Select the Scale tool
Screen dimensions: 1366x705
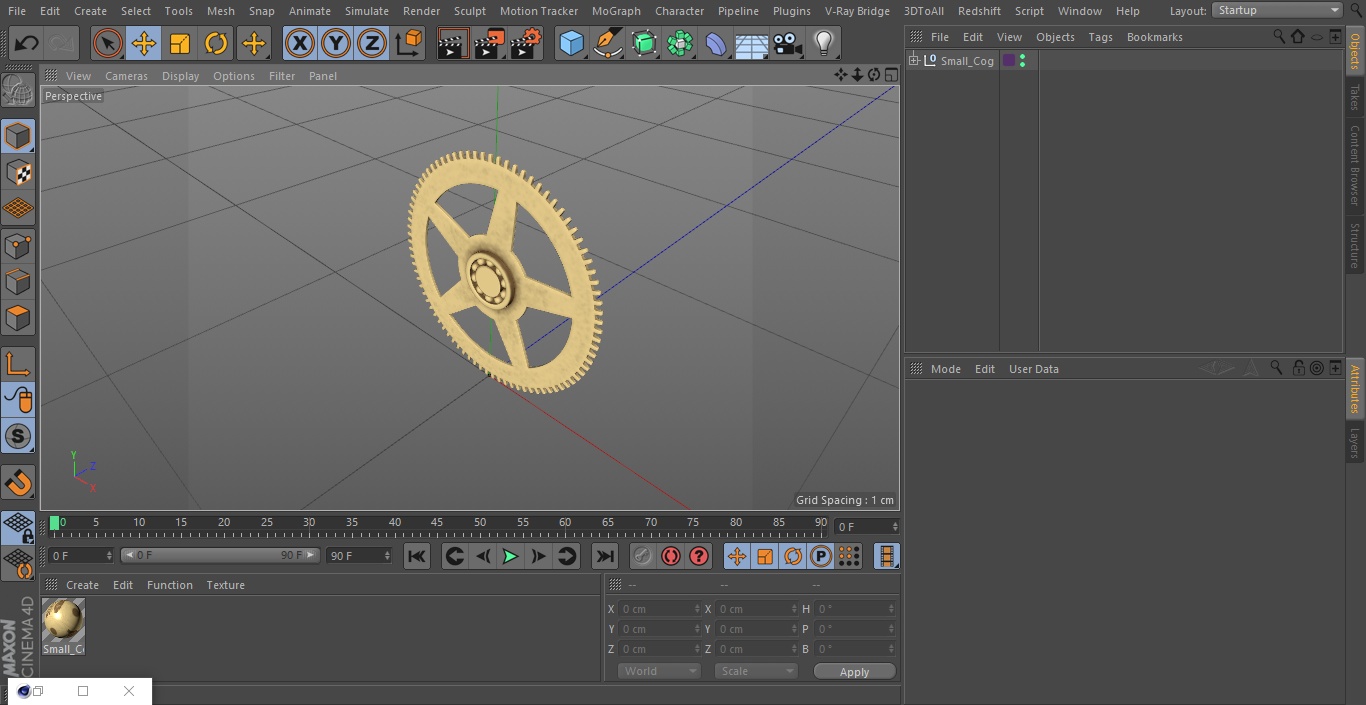click(x=180, y=43)
